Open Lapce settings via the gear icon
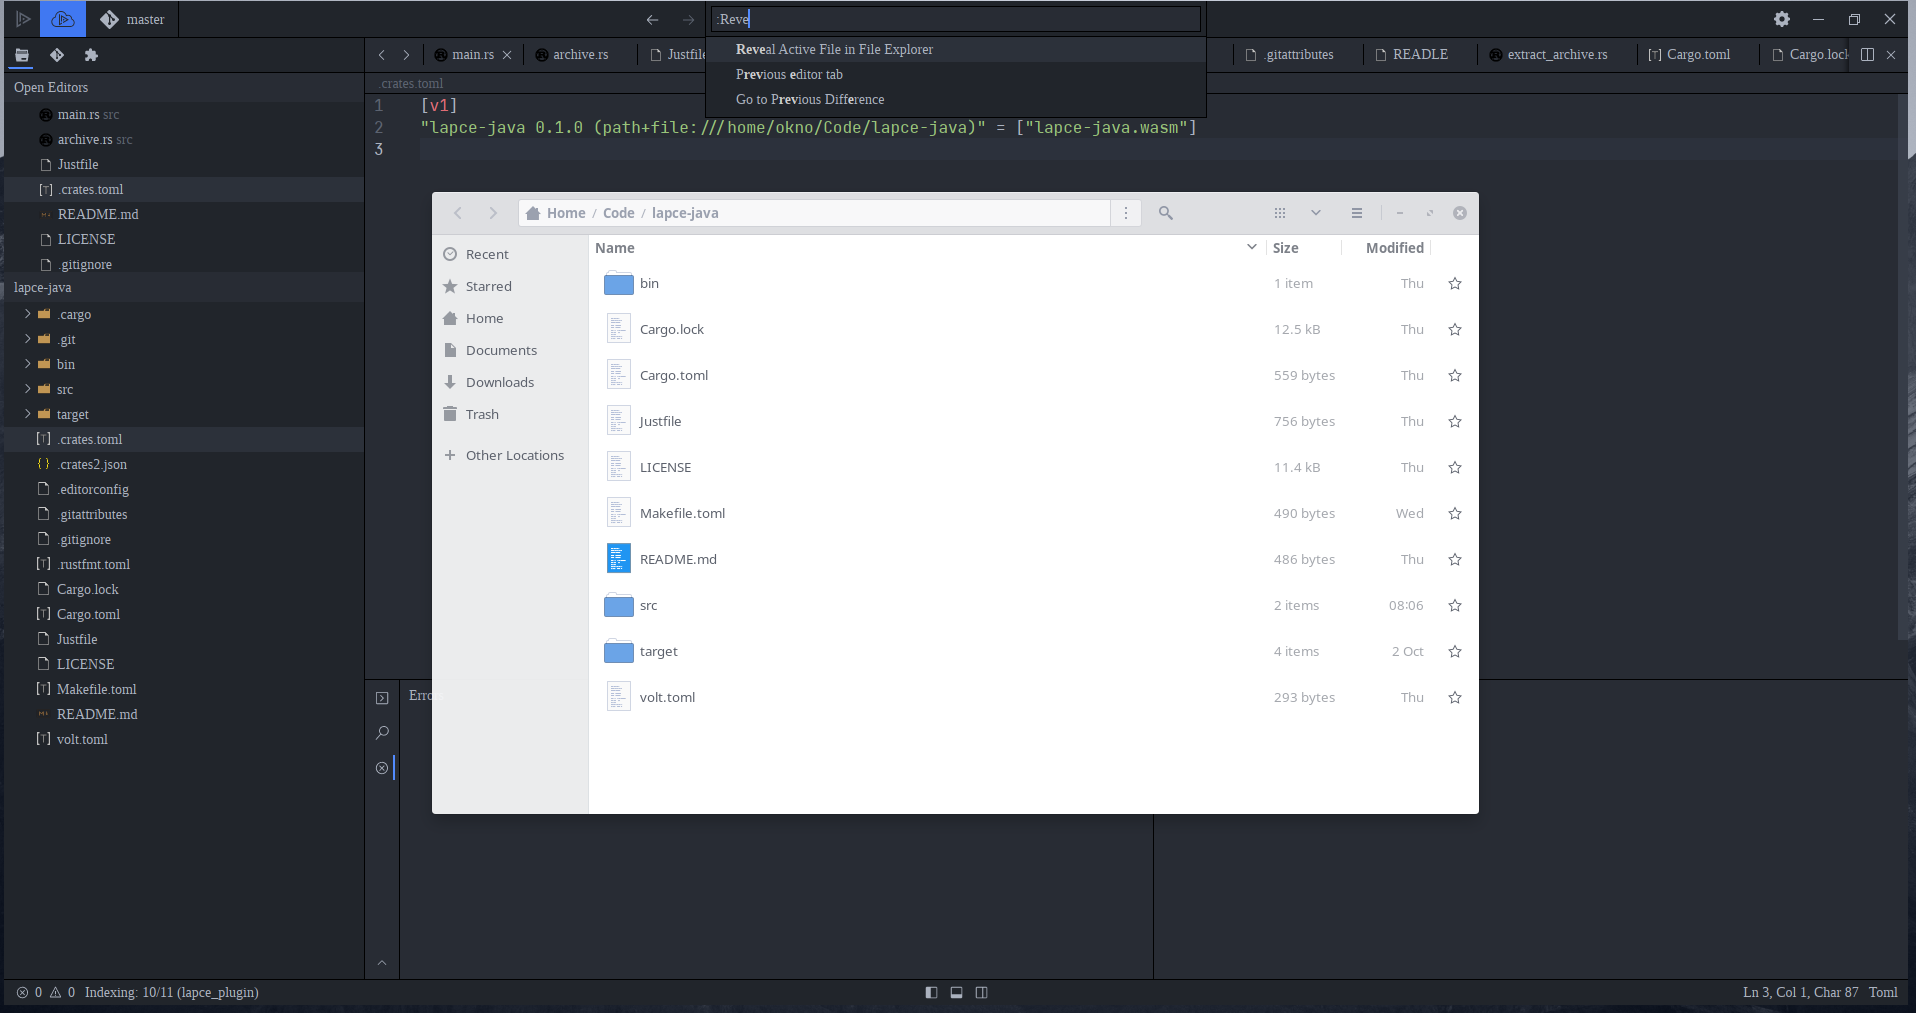The height and width of the screenshot is (1013, 1916). click(1783, 19)
